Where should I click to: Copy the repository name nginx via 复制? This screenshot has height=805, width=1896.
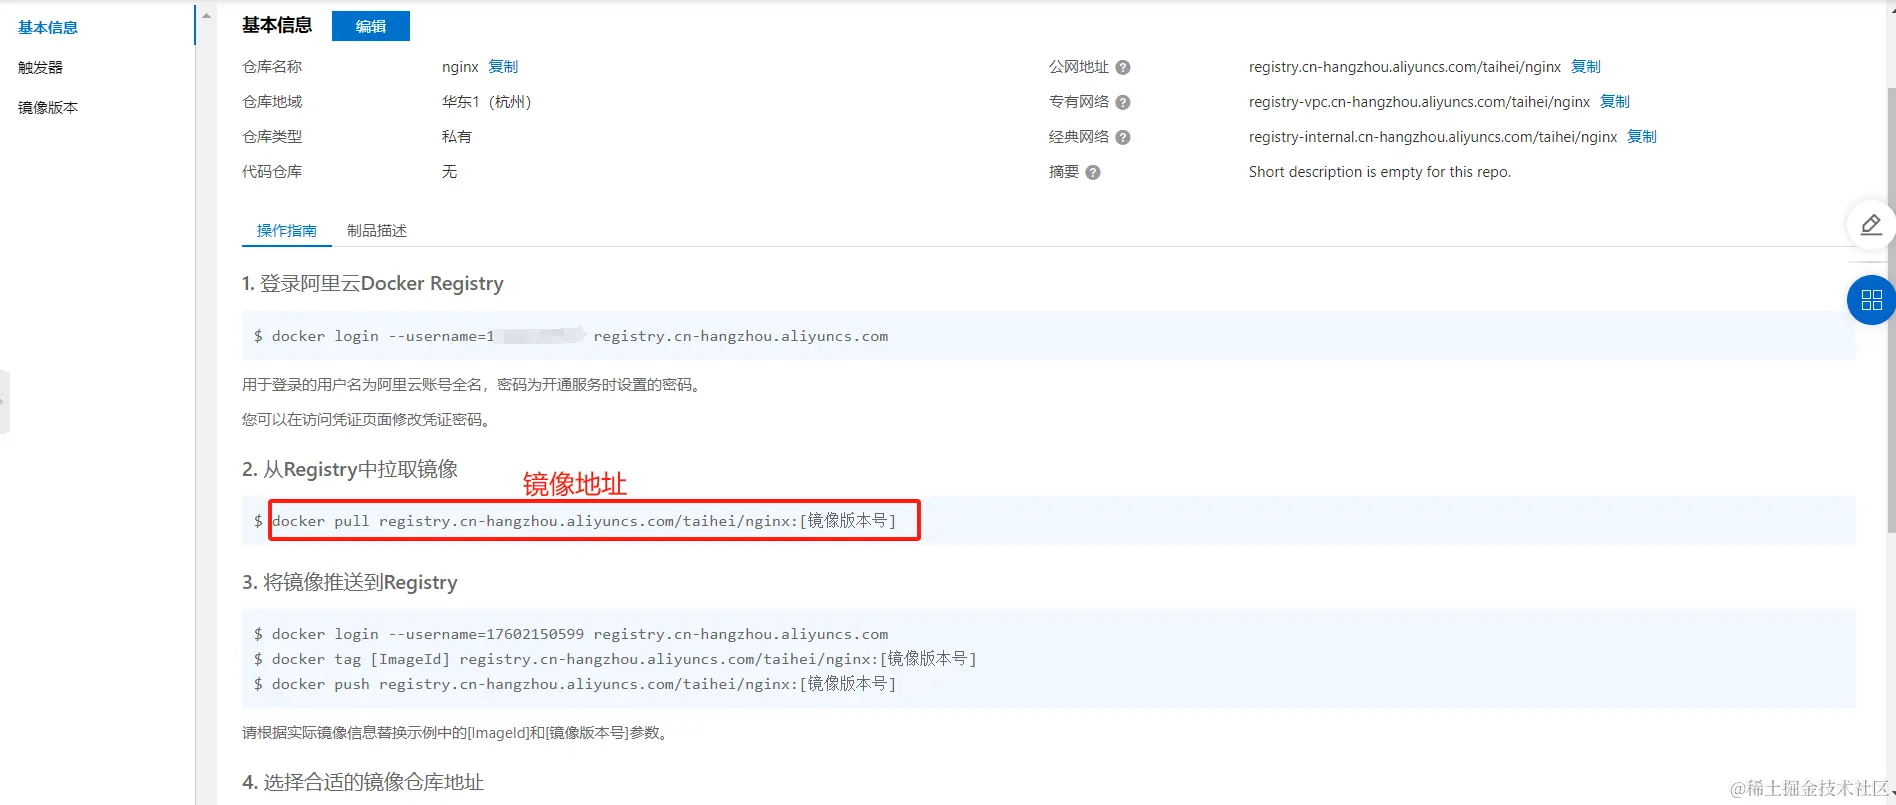tap(503, 66)
